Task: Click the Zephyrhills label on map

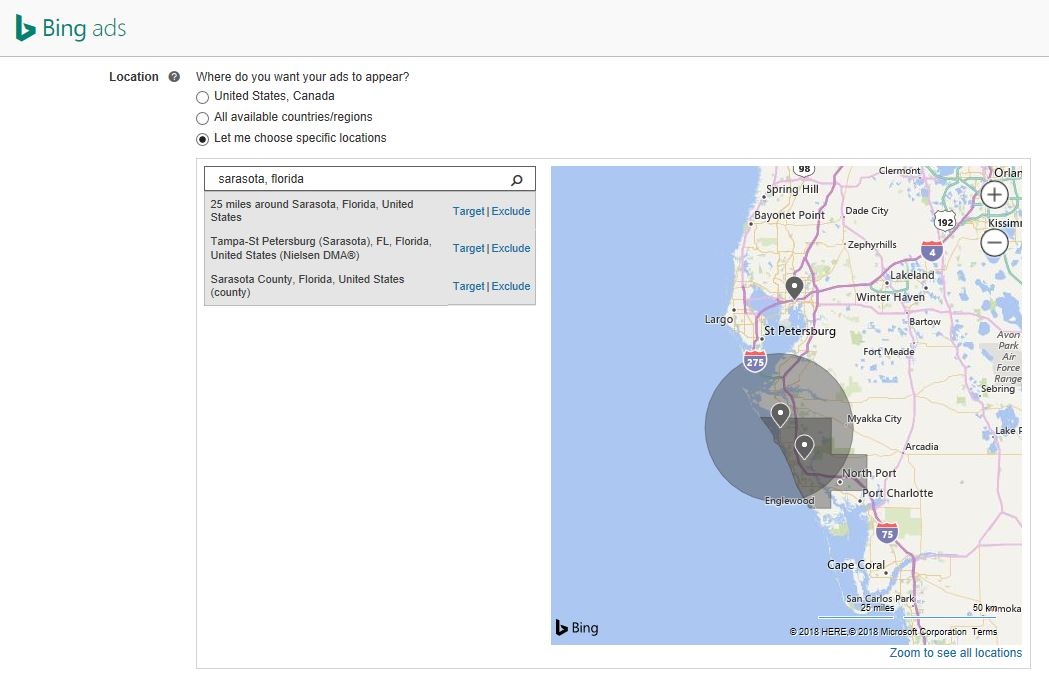Action: (872, 245)
